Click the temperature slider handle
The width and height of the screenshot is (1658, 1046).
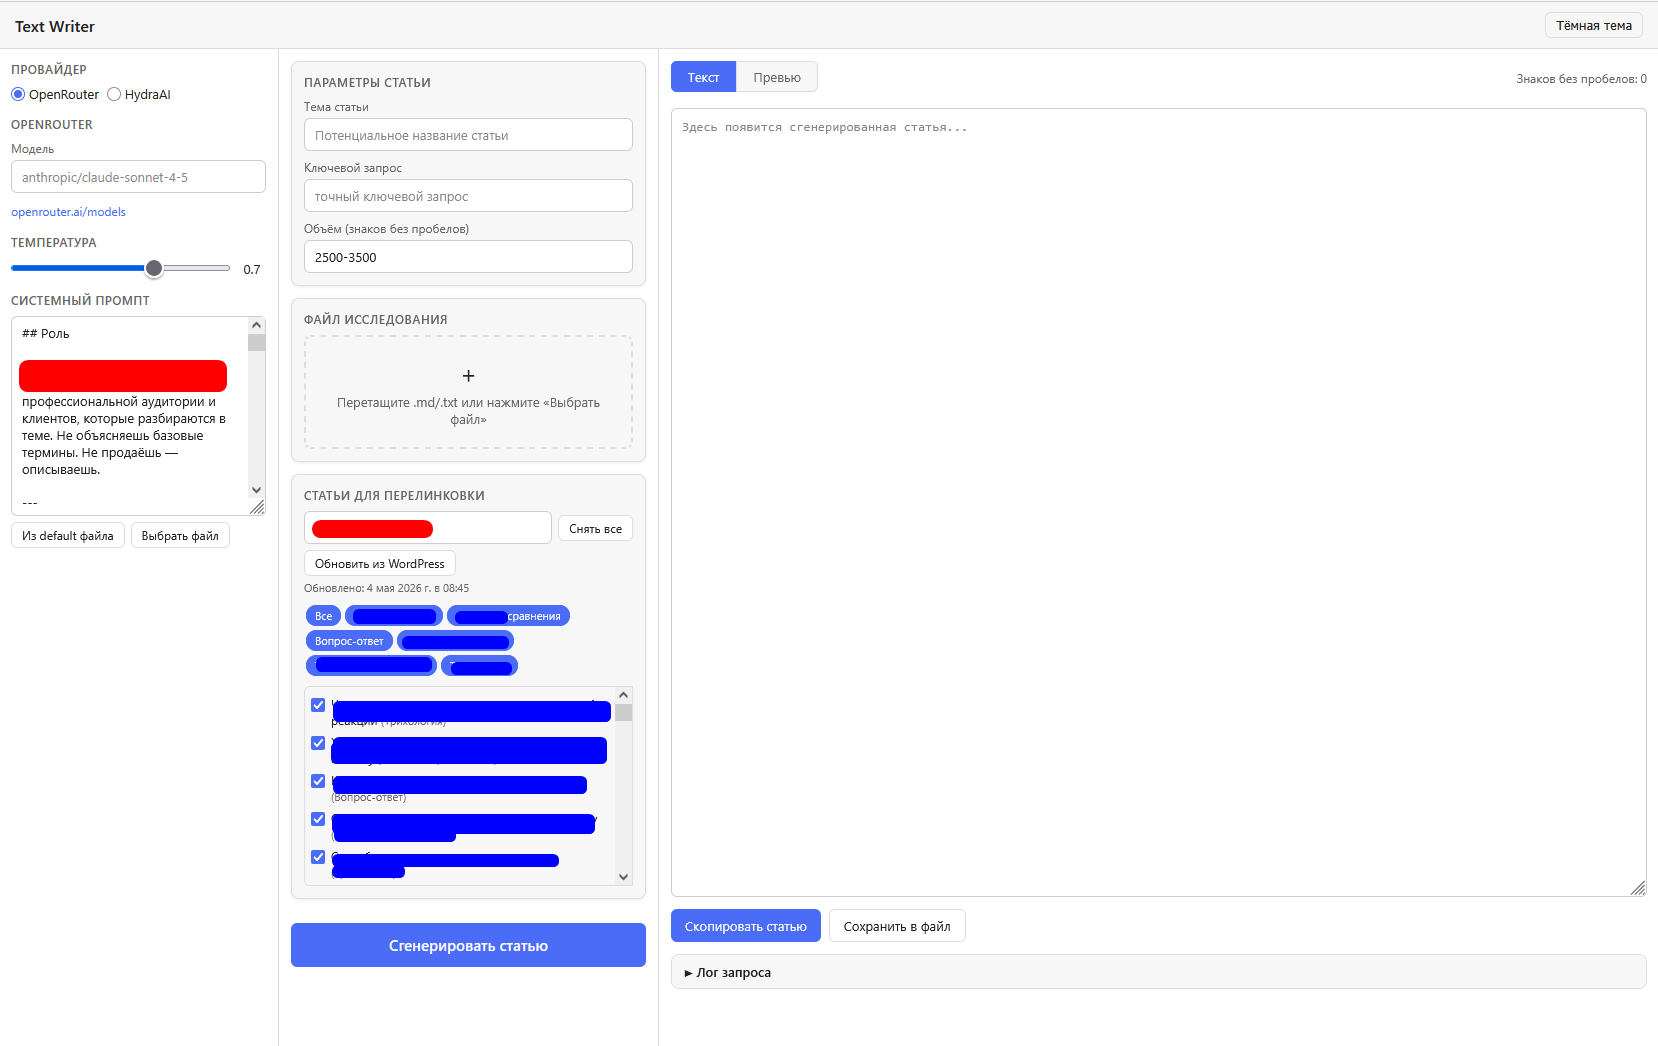tap(154, 268)
